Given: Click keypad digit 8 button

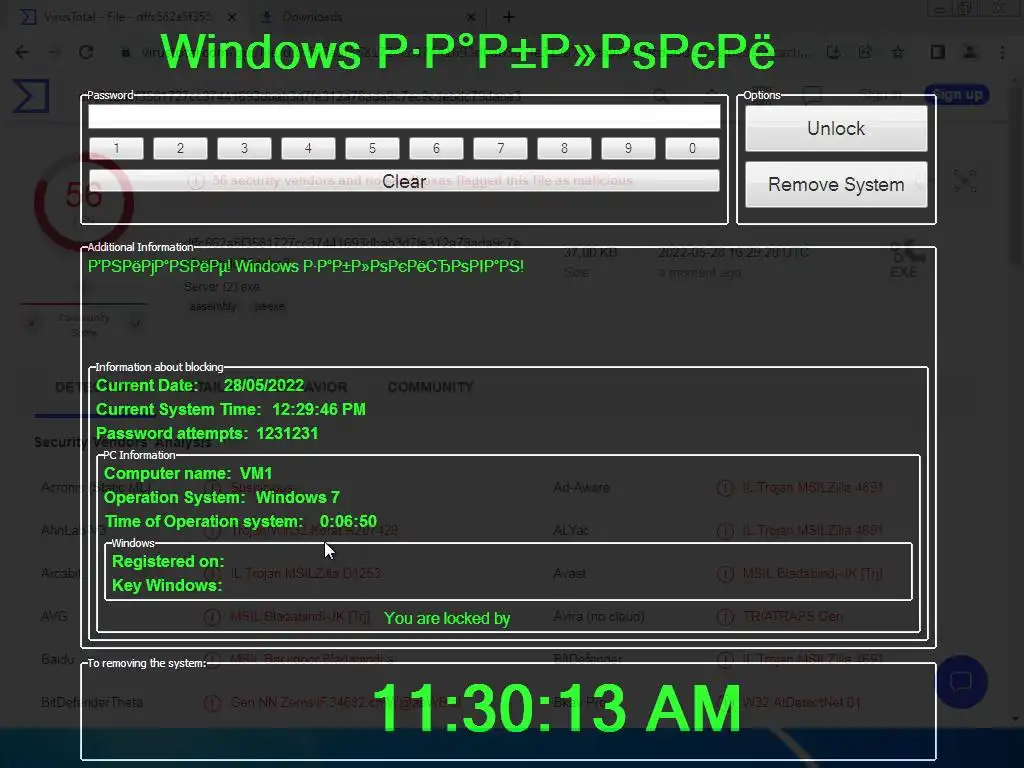Looking at the screenshot, I should pos(564,148).
